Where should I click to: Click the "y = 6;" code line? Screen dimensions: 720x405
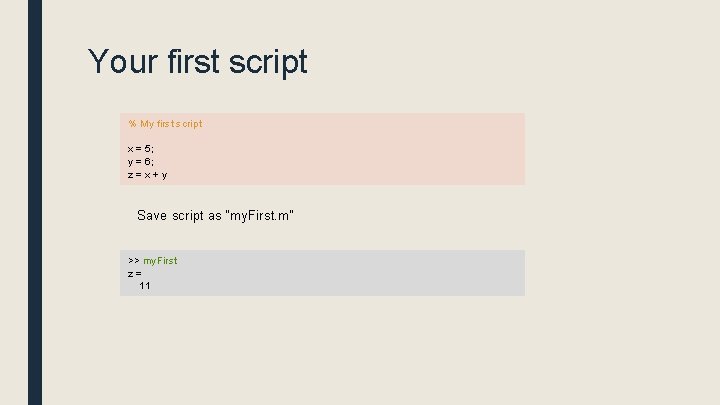(x=141, y=161)
